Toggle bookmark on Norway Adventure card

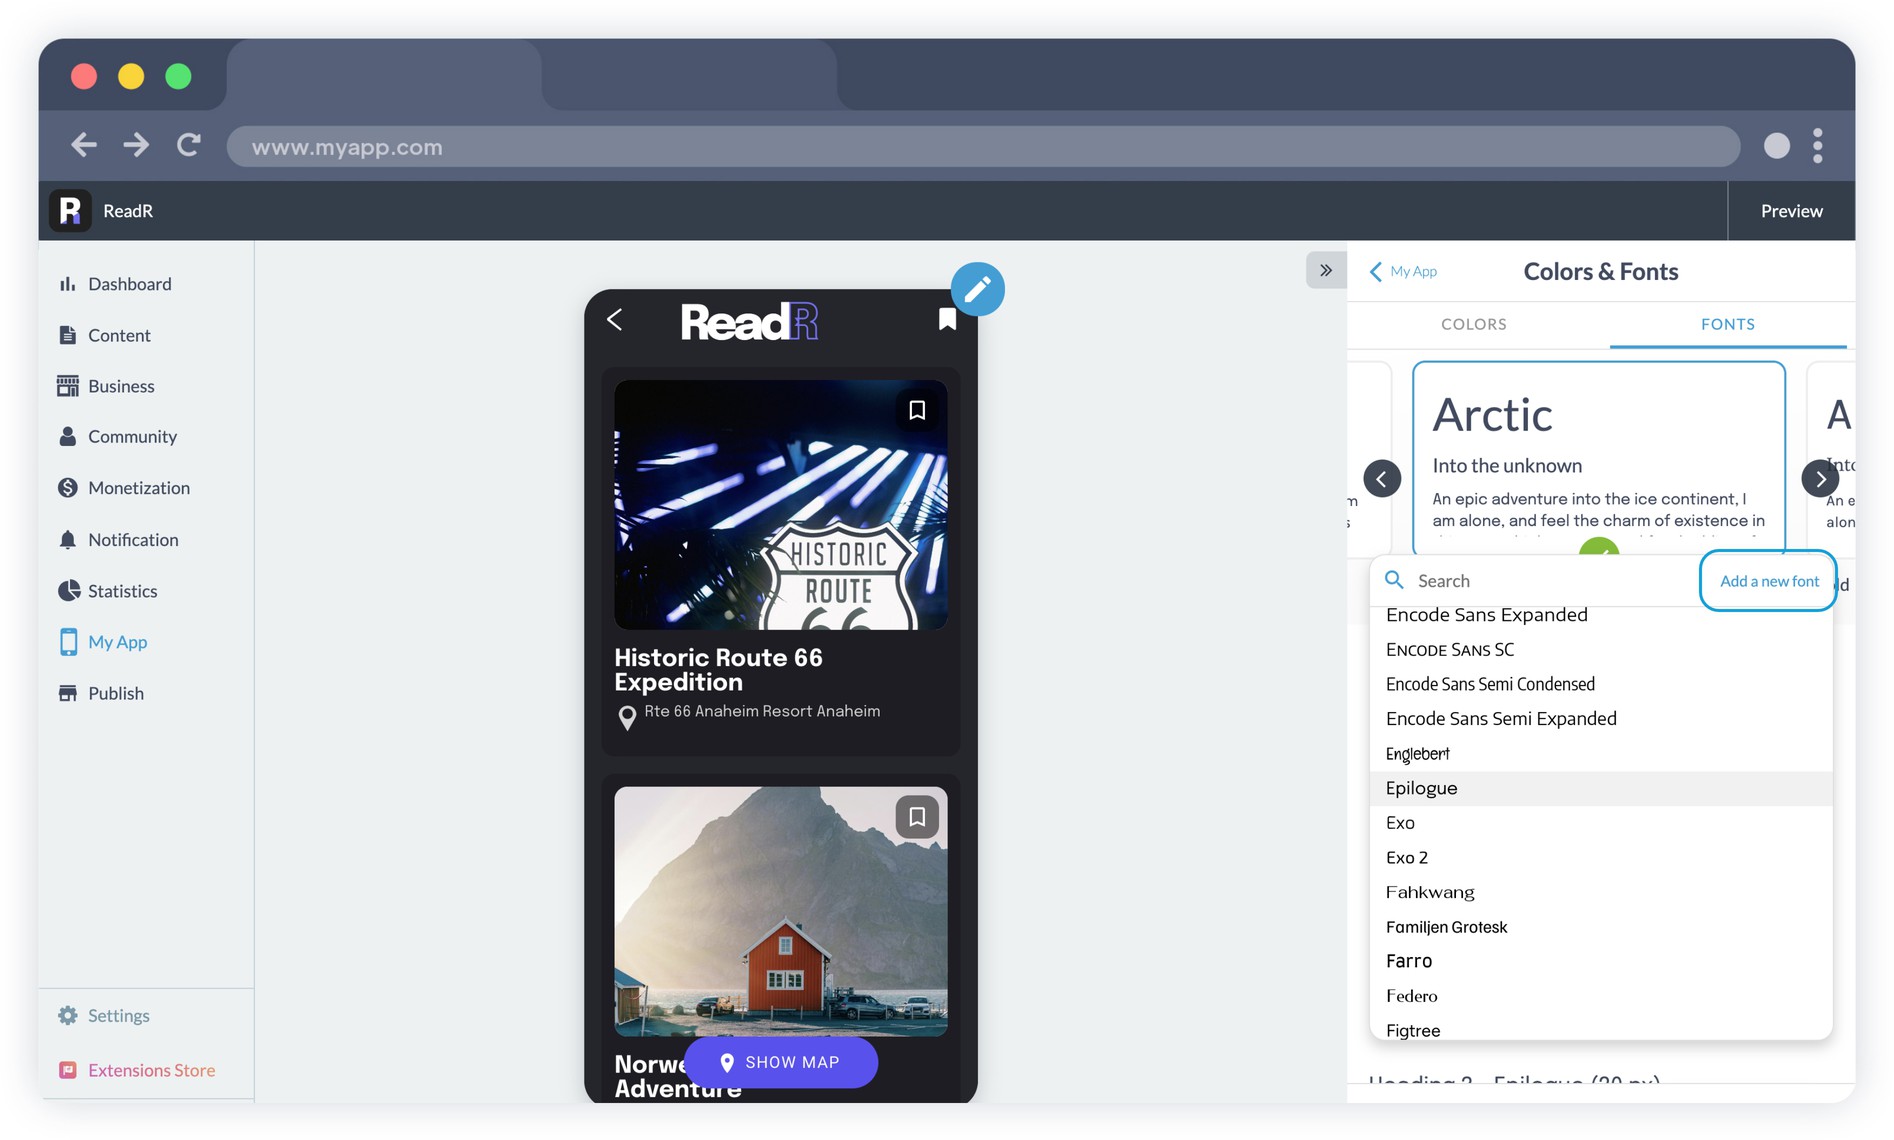(916, 817)
